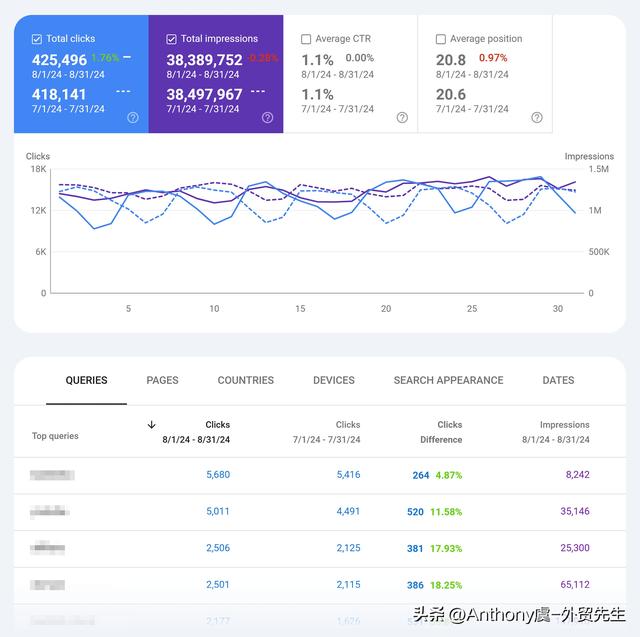Select the blurred query in the 5,011 row
640x637 pixels.
click(x=49, y=511)
